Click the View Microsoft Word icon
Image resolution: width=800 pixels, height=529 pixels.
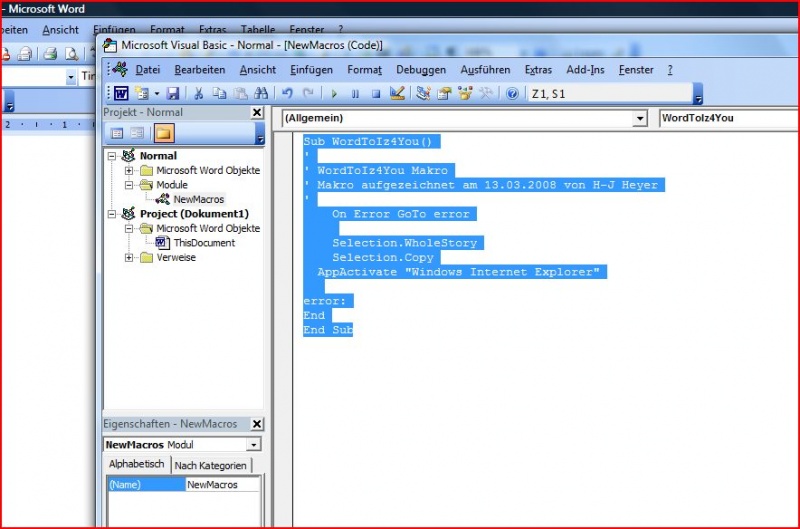(120, 93)
